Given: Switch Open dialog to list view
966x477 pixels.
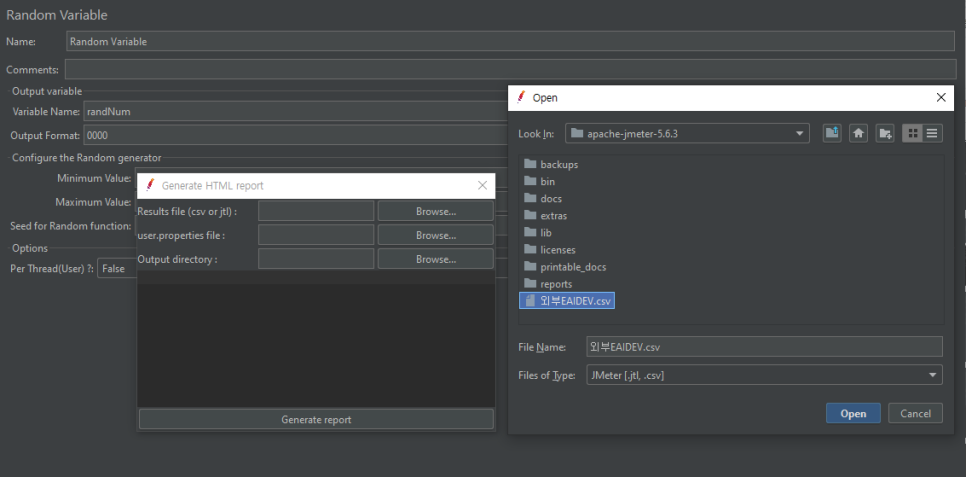Looking at the screenshot, I should pos(912,133).
